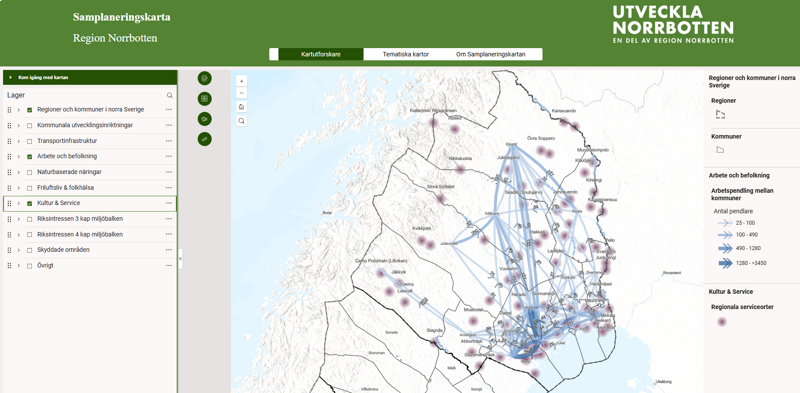Viewport: 800px width, 393px height.
Task: Expand Riksintressen 4 kap miljöbalken group
Action: click(x=19, y=235)
